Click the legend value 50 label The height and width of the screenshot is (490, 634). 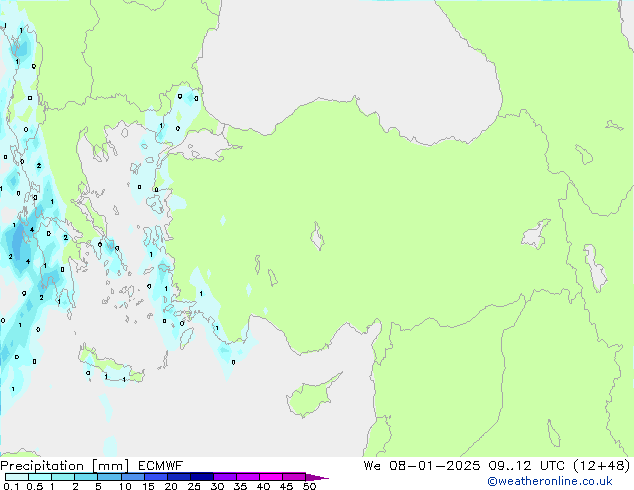(310, 486)
